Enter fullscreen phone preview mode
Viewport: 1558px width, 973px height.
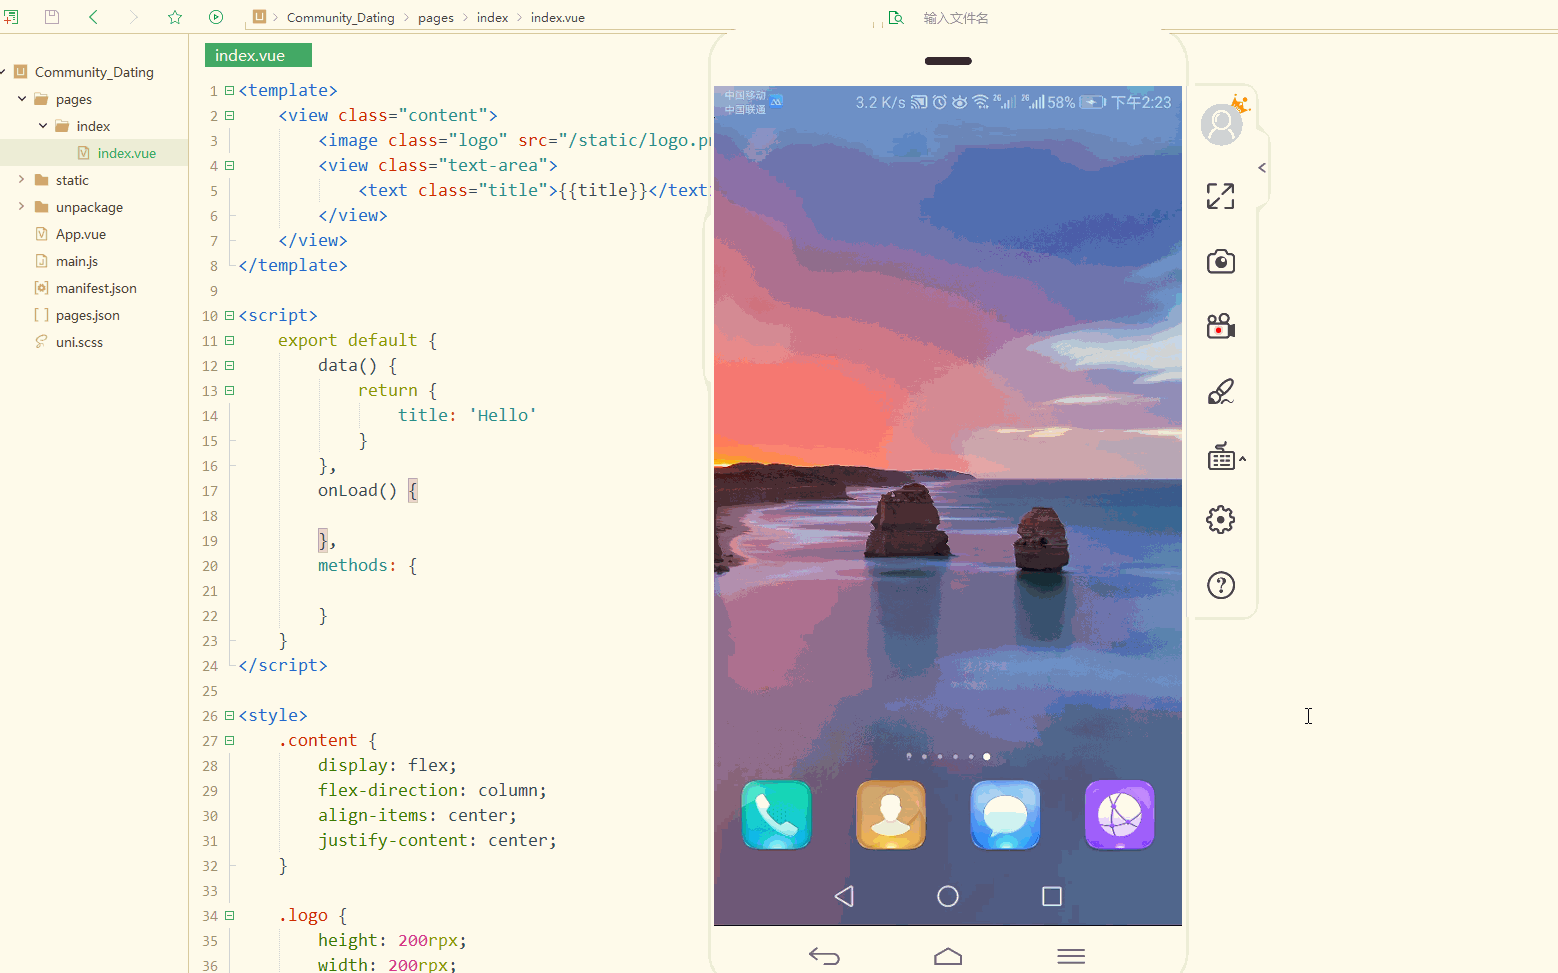coord(1221,196)
